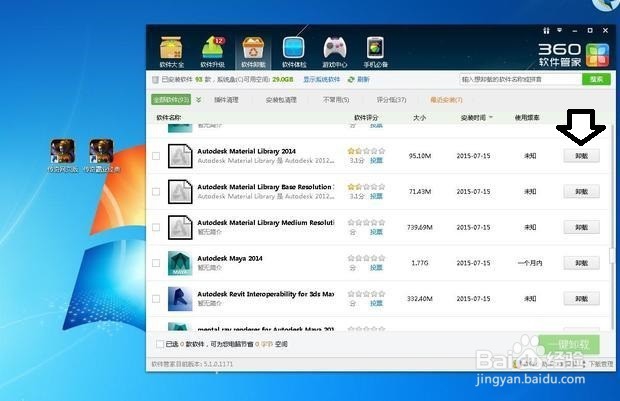
Task: Switch to the 安装包清理 tab
Action: tap(281, 100)
